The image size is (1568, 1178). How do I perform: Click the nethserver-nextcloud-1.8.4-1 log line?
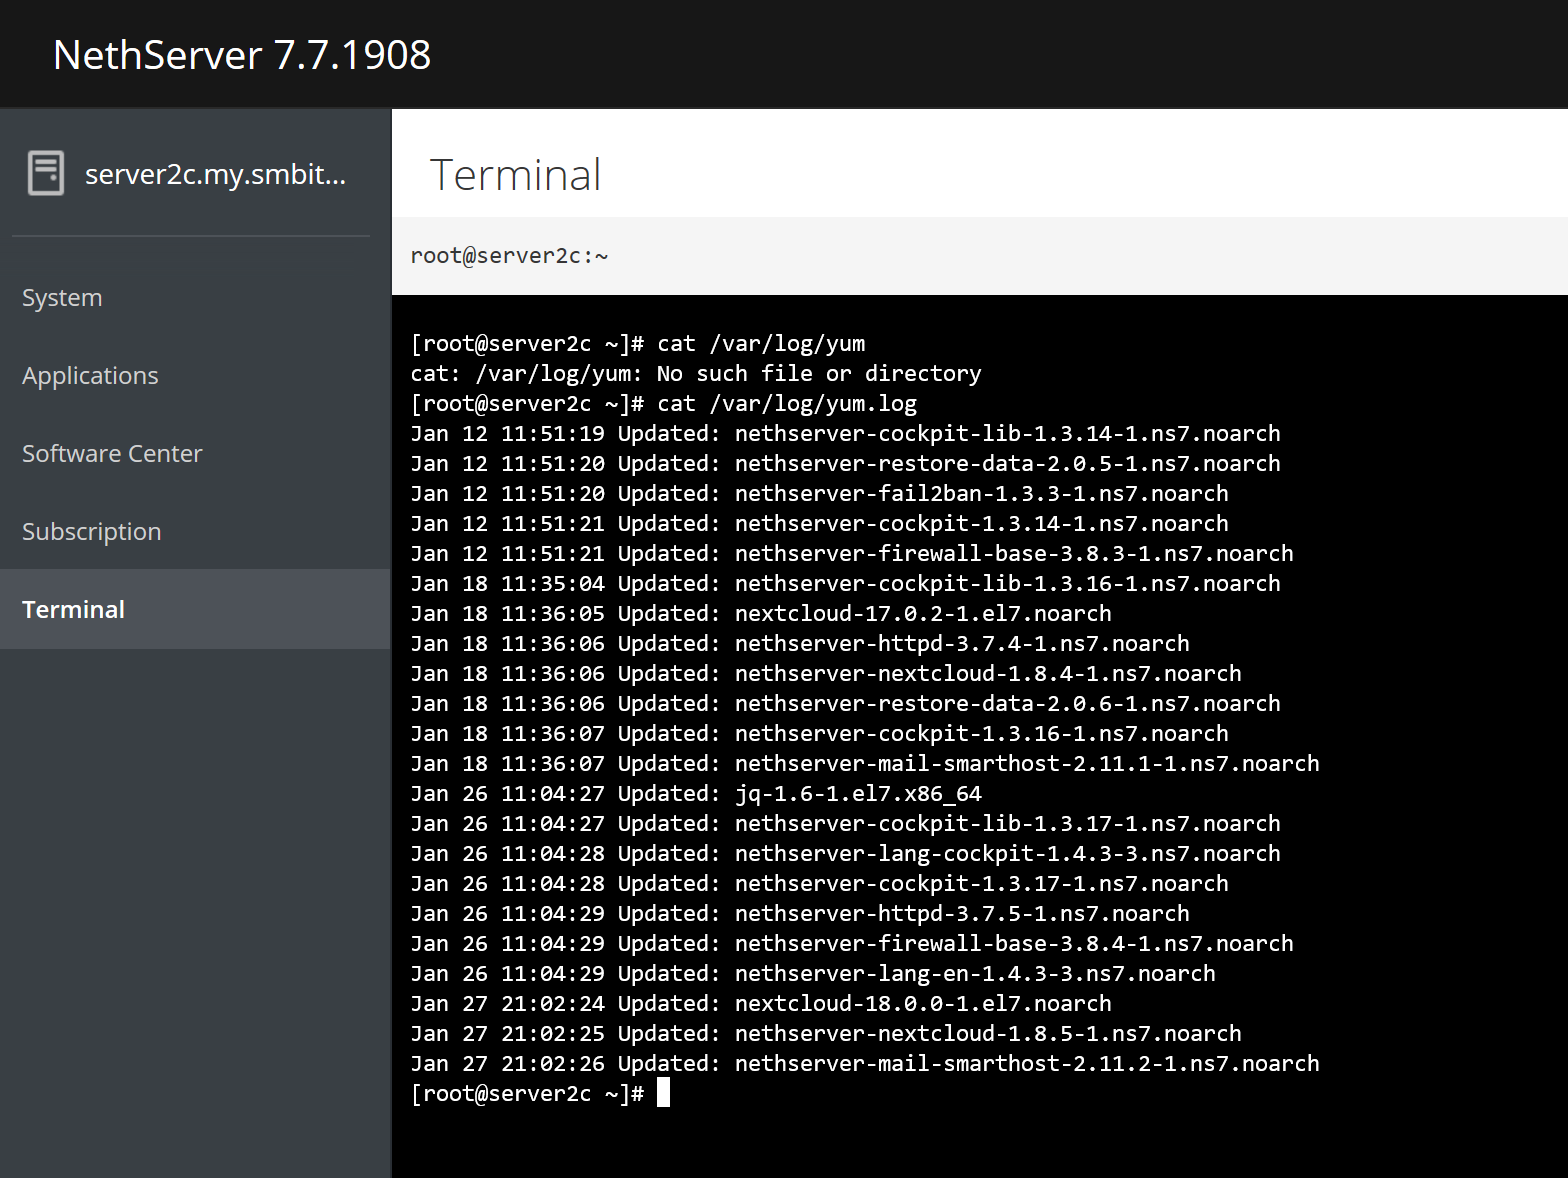click(x=826, y=673)
